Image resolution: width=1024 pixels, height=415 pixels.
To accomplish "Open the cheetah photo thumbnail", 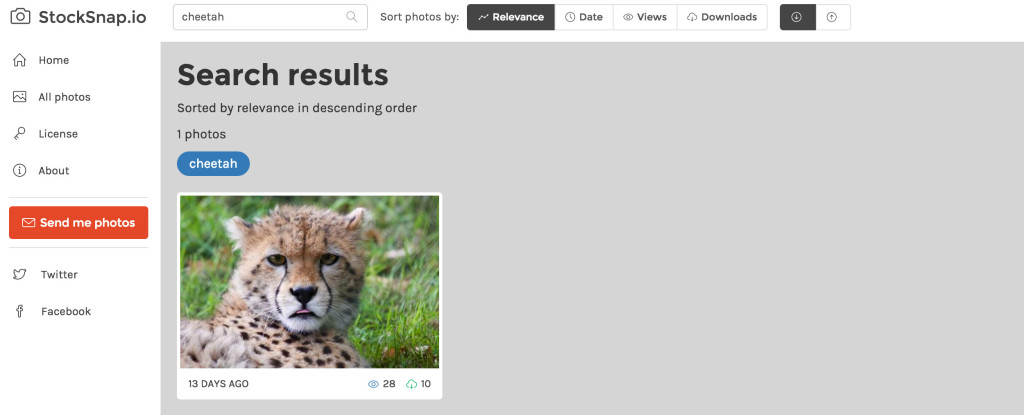I will [x=310, y=282].
